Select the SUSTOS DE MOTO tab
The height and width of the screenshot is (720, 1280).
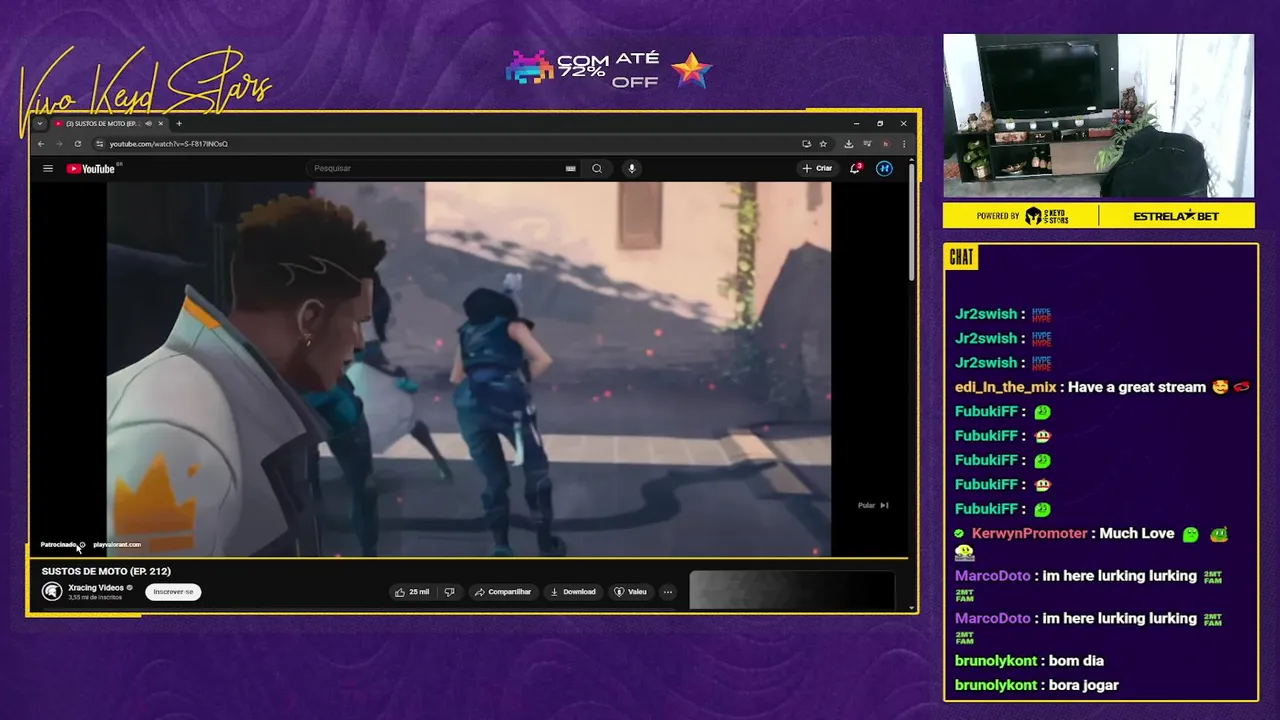pos(108,124)
